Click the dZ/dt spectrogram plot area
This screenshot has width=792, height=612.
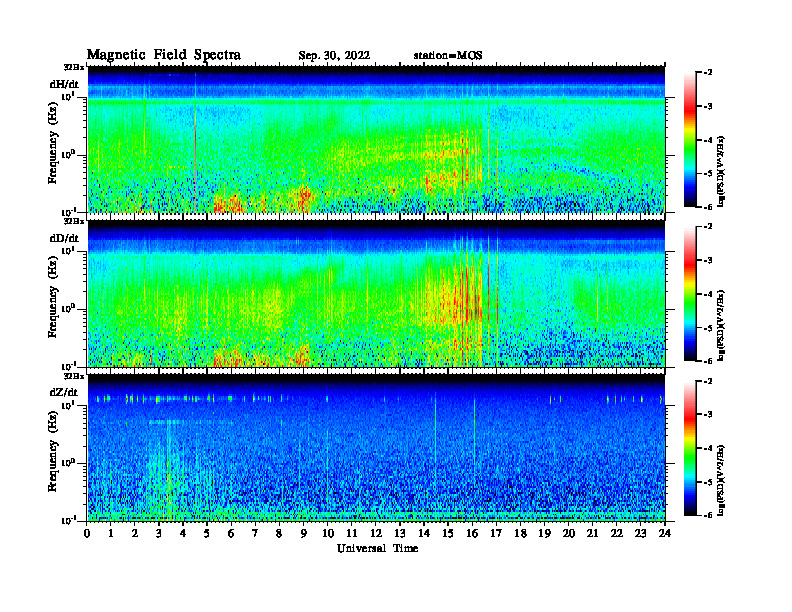pyautogui.click(x=376, y=448)
